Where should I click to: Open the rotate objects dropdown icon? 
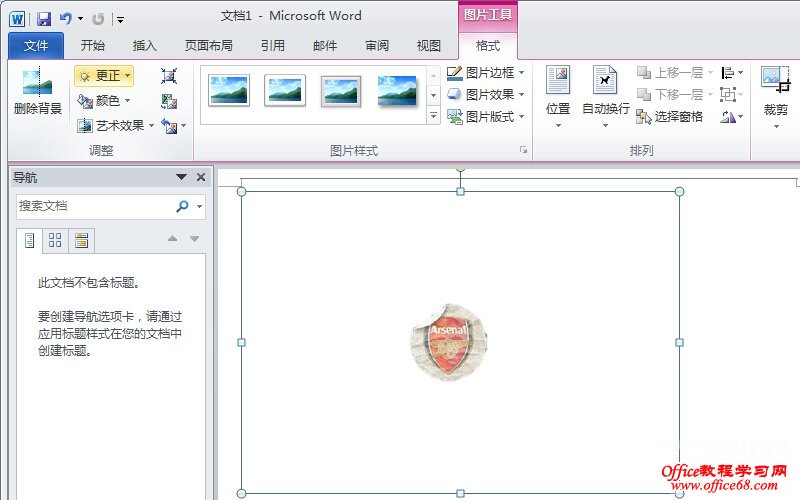click(732, 117)
